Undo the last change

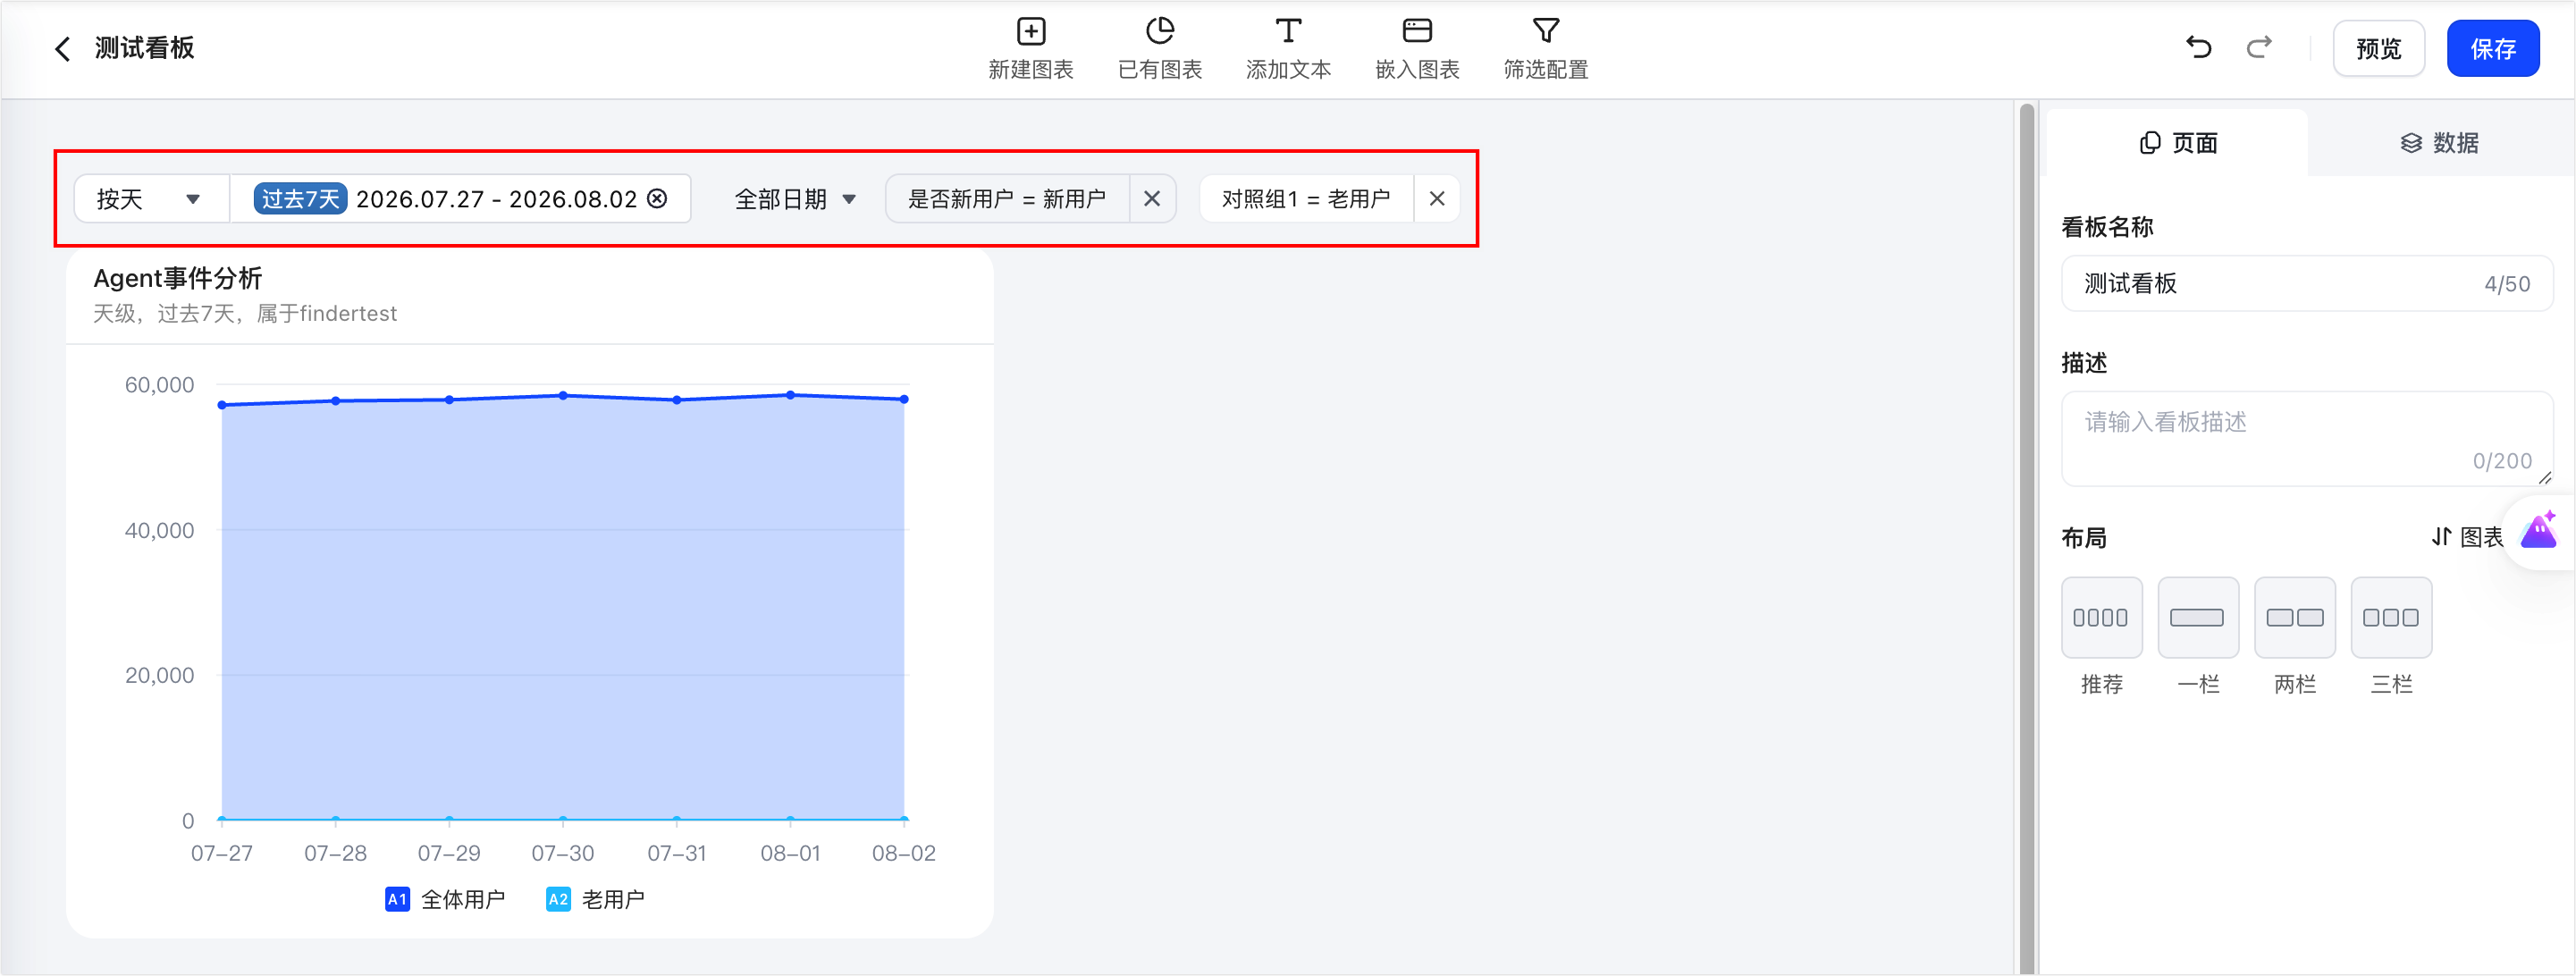click(2198, 47)
